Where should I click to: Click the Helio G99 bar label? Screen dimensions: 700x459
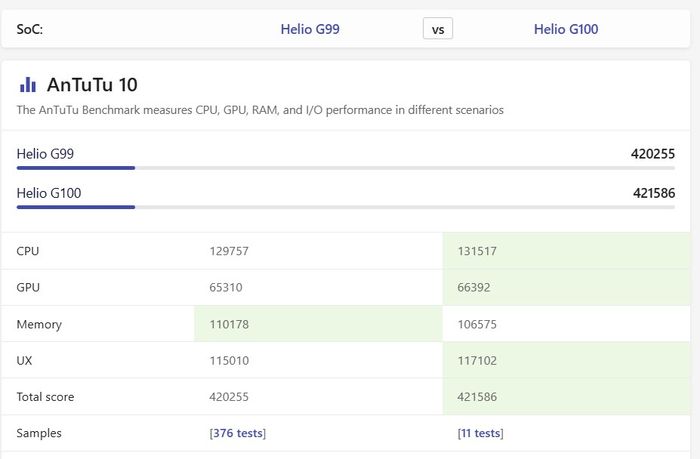click(45, 154)
